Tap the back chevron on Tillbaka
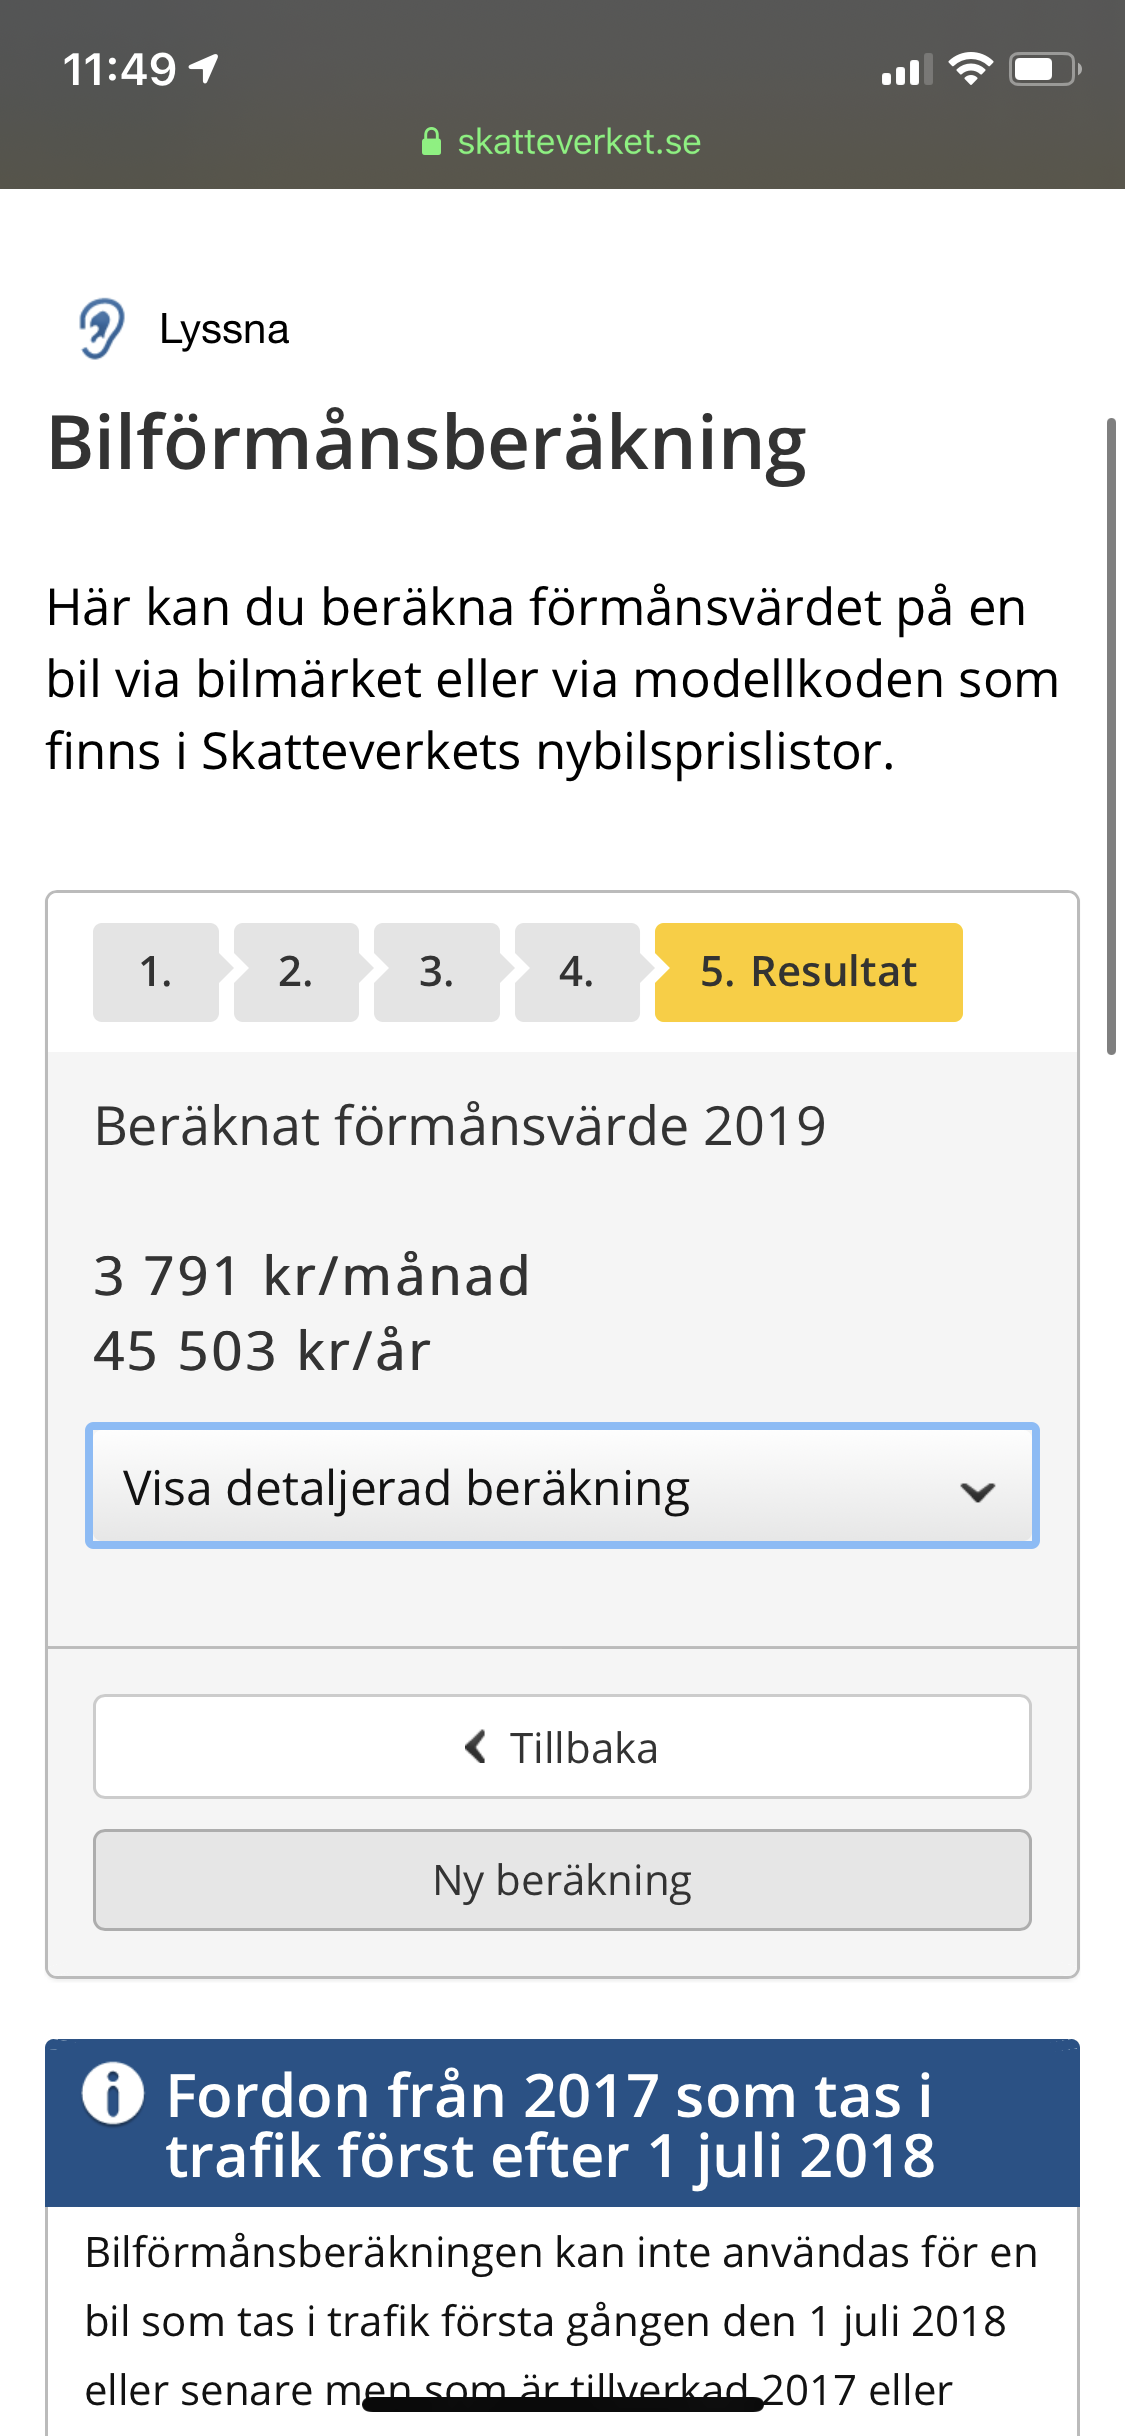The height and width of the screenshot is (2436, 1125). (476, 1747)
